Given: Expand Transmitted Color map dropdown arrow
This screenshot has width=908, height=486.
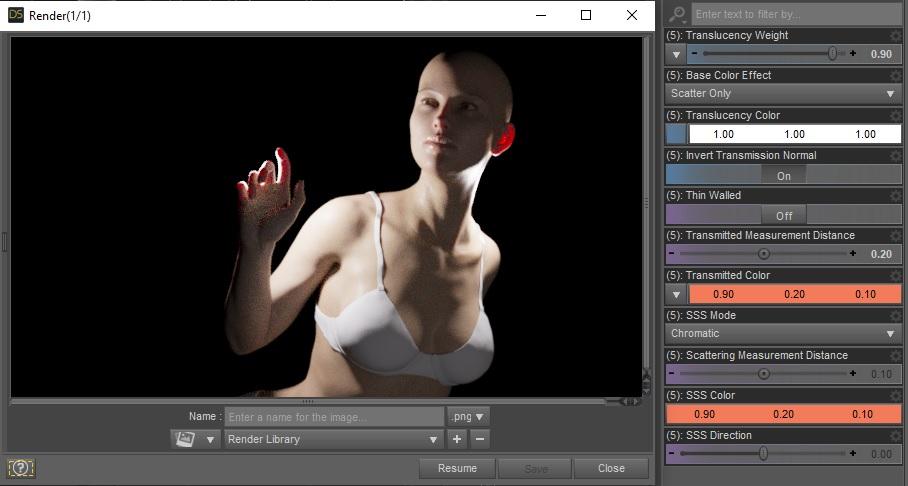Looking at the screenshot, I should [x=676, y=295].
